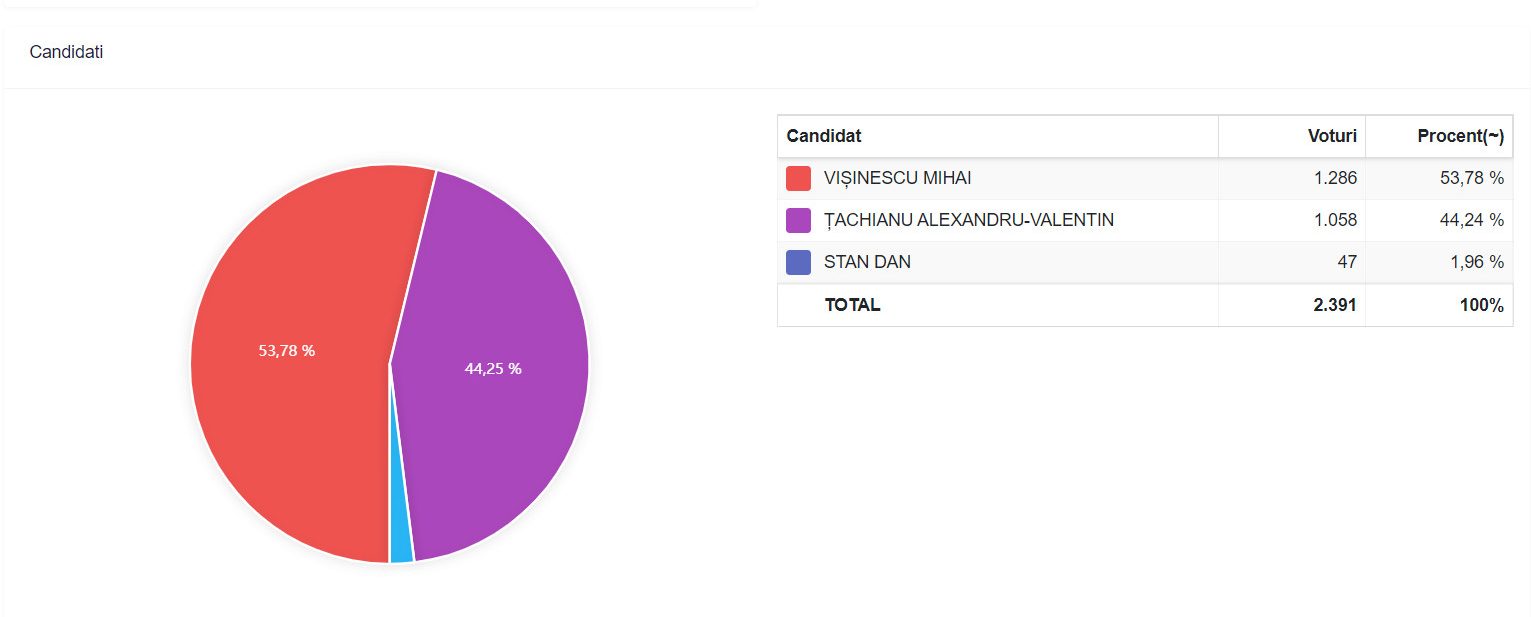
Task: Click the Candidat column header
Action: [824, 136]
